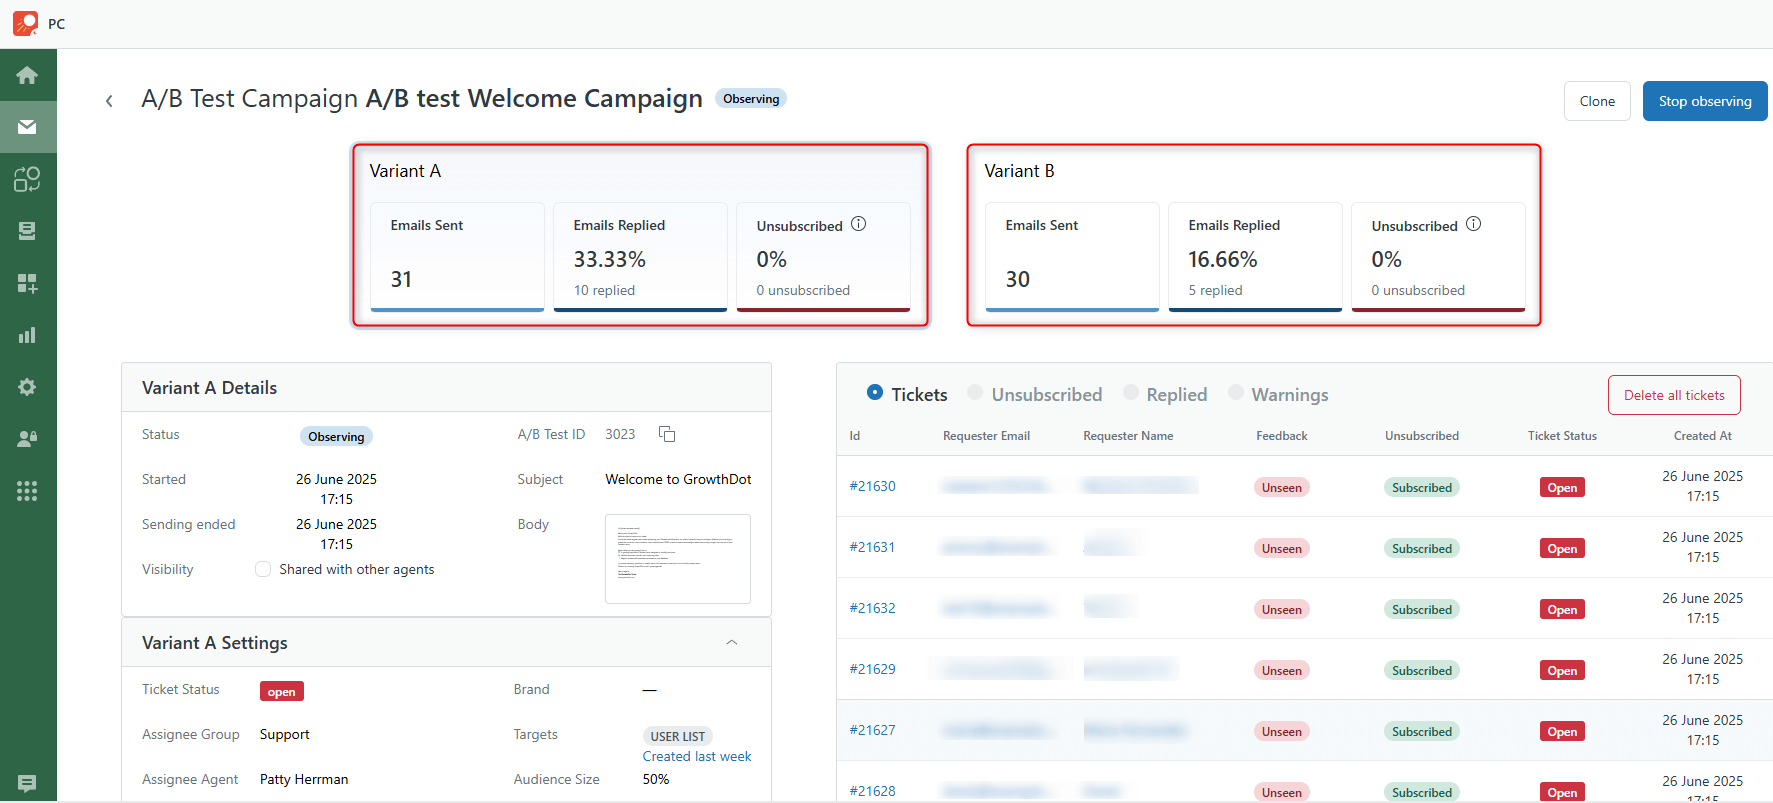Click Unseen feedback badge for ticket #21630
The height and width of the screenshot is (803, 1773).
point(1281,487)
